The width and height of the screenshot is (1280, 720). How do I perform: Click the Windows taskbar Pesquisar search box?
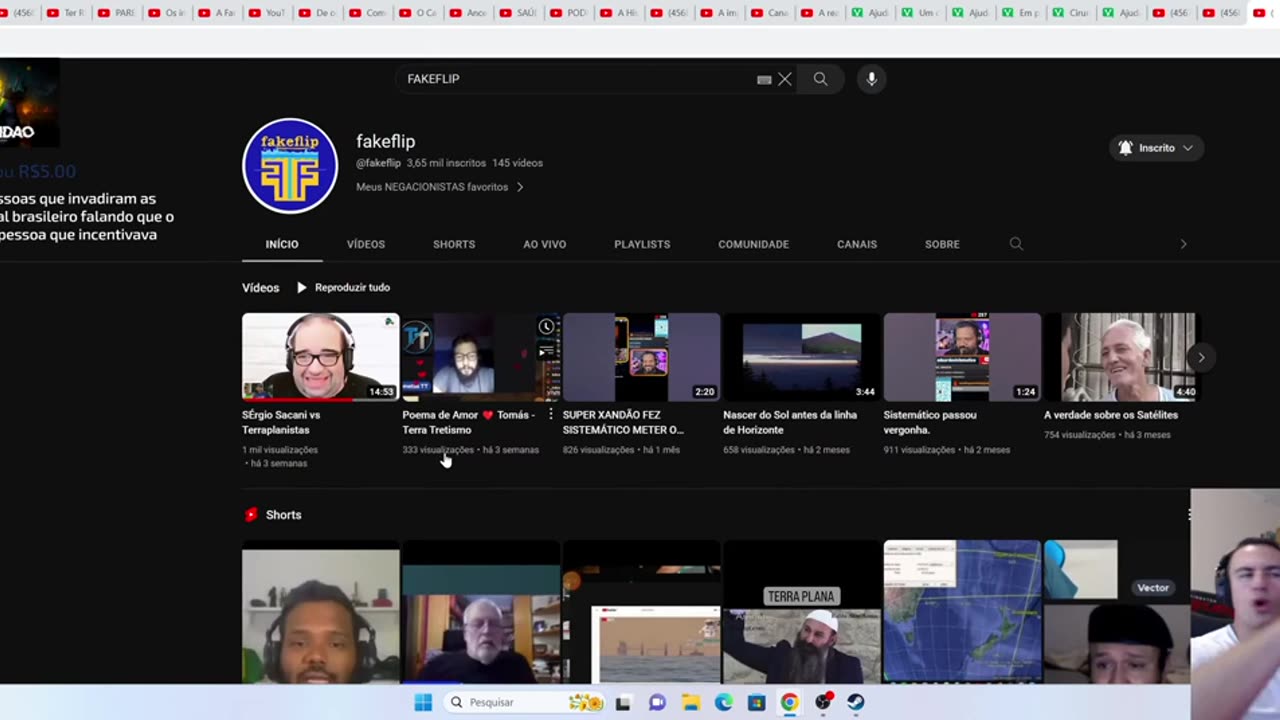[x=523, y=703]
